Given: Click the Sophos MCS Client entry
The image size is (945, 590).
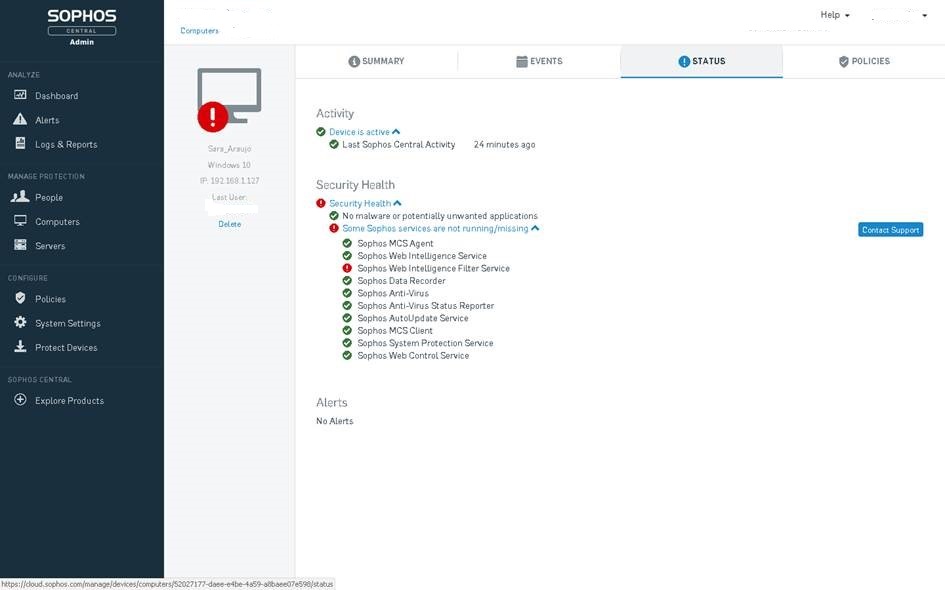Looking at the screenshot, I should pyautogui.click(x=395, y=330).
